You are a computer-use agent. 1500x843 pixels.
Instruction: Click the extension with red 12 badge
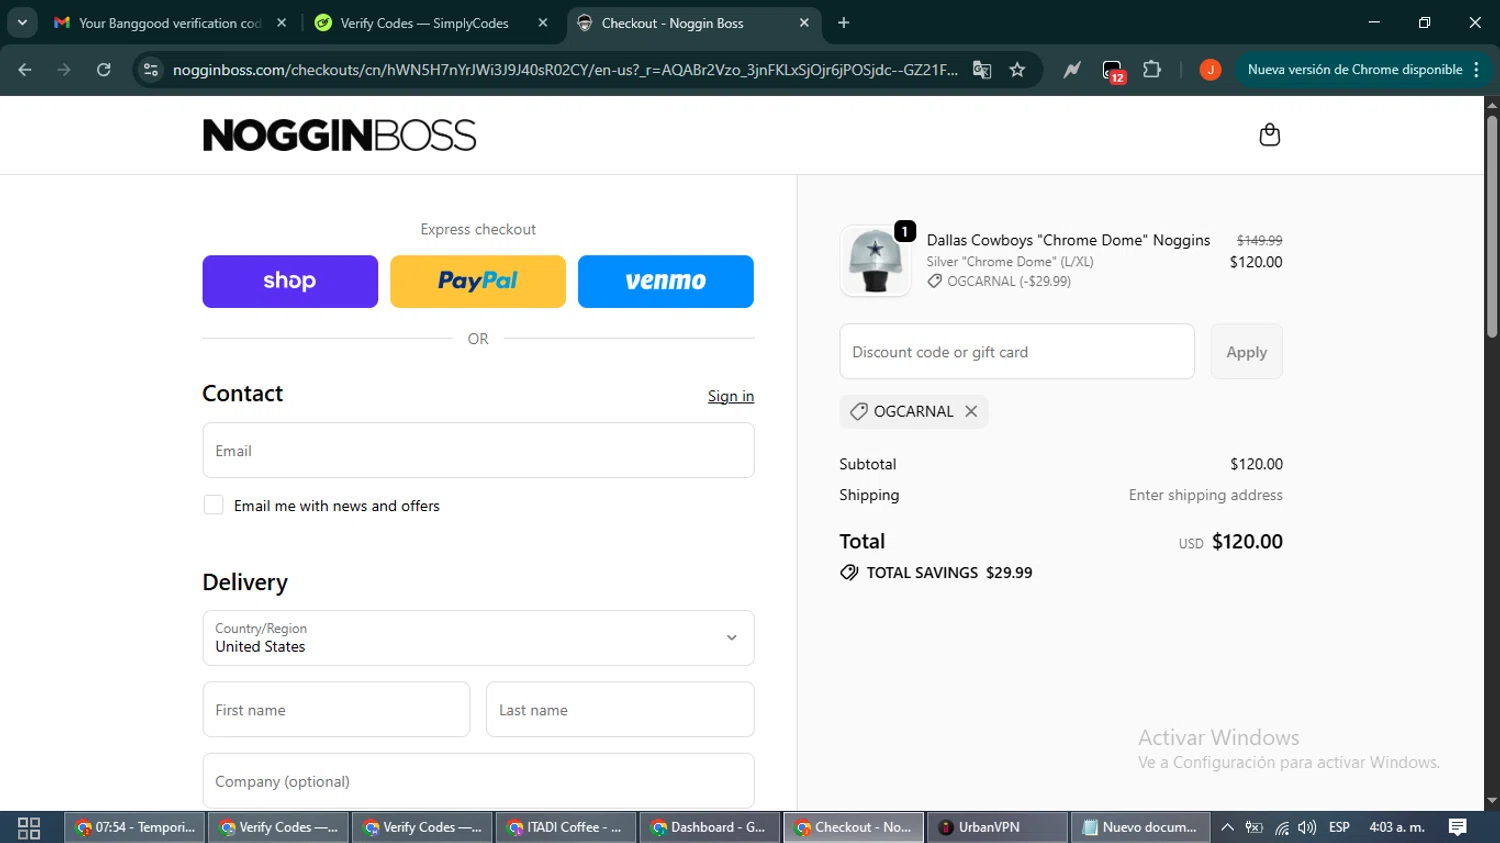[1113, 71]
